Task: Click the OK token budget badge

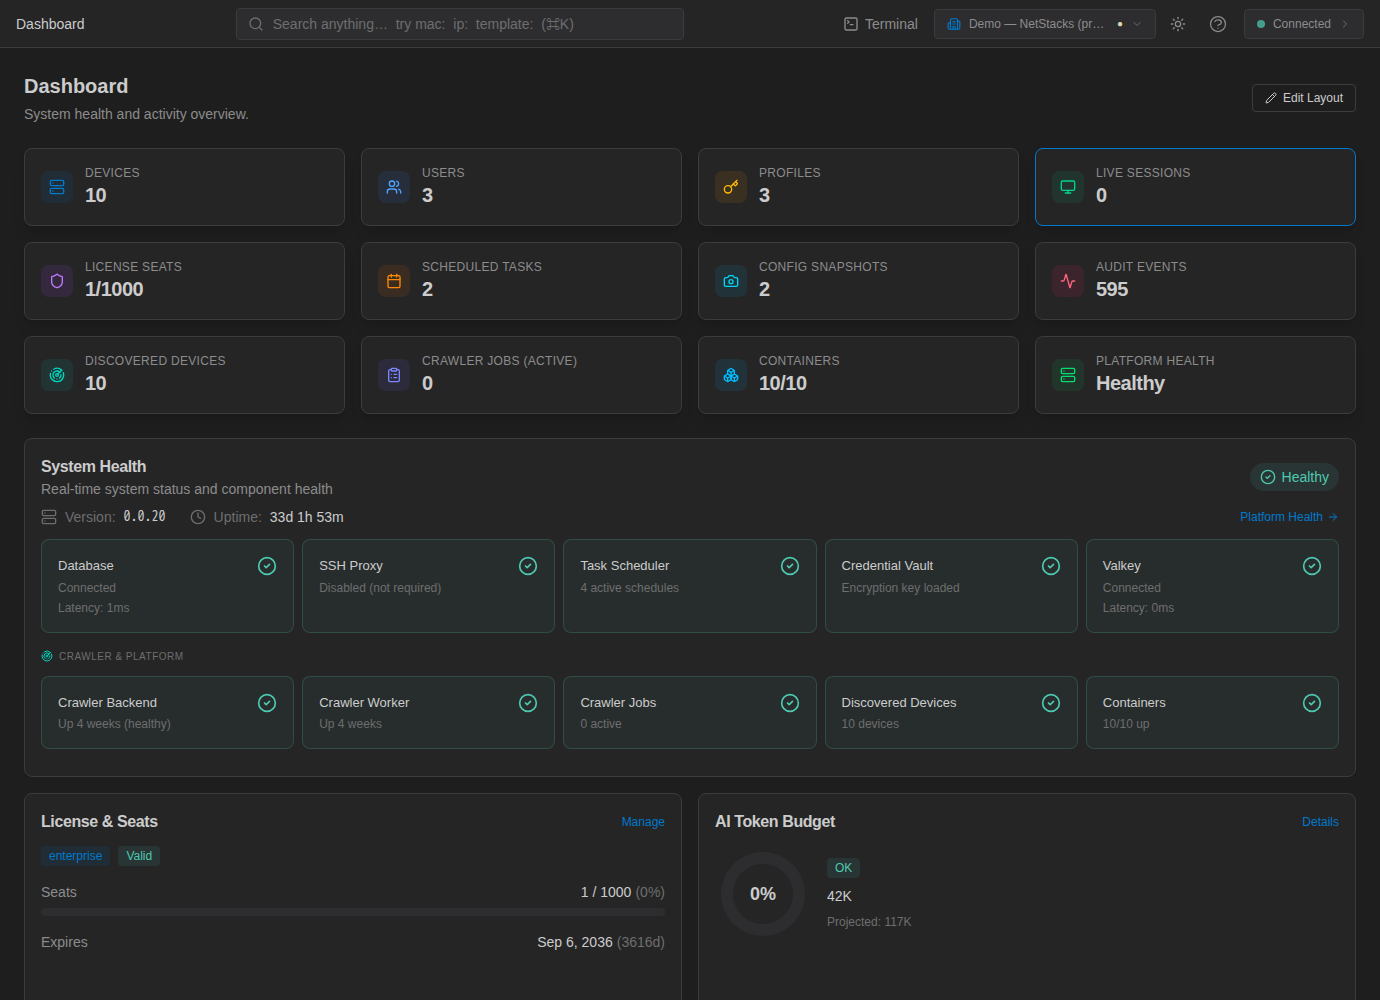Action: (844, 868)
